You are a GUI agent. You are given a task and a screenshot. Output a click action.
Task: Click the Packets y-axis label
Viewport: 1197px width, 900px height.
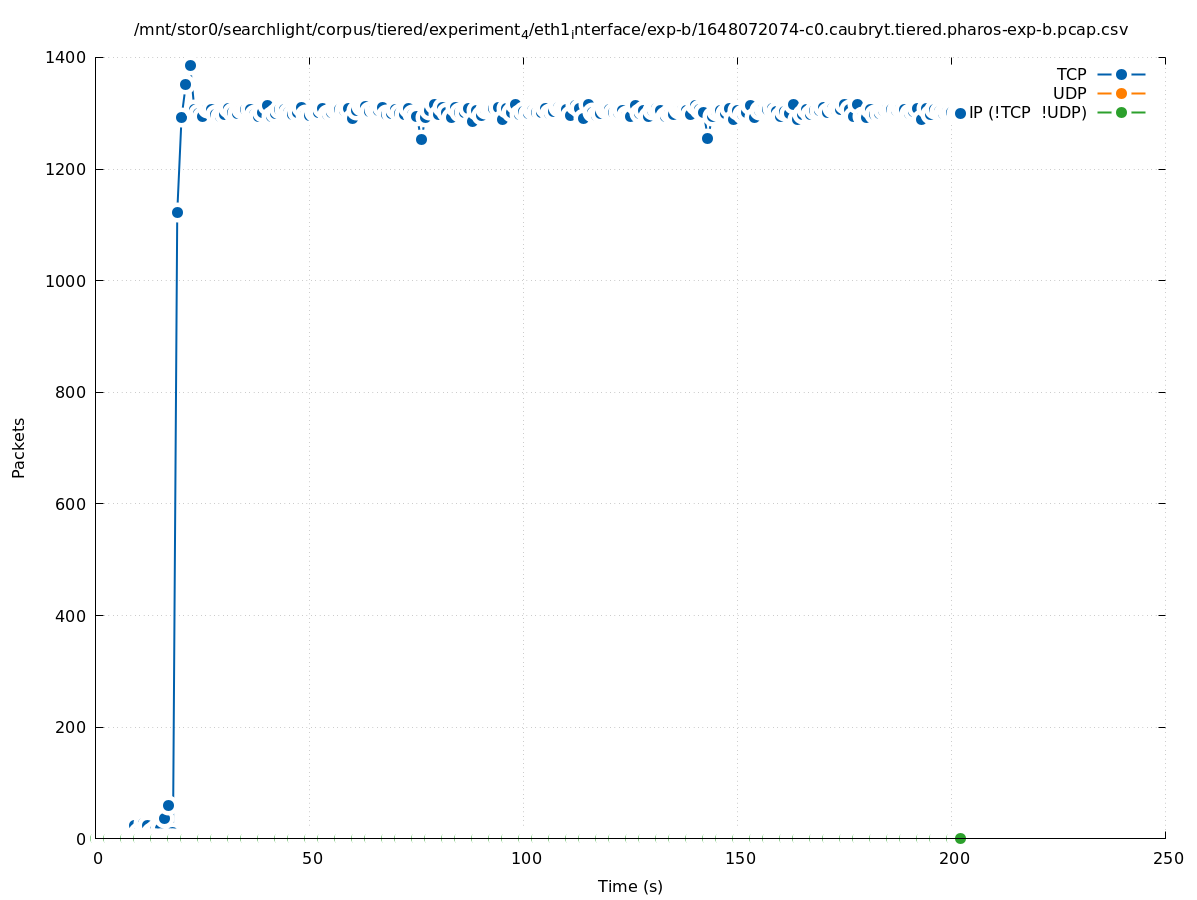pyautogui.click(x=19, y=447)
